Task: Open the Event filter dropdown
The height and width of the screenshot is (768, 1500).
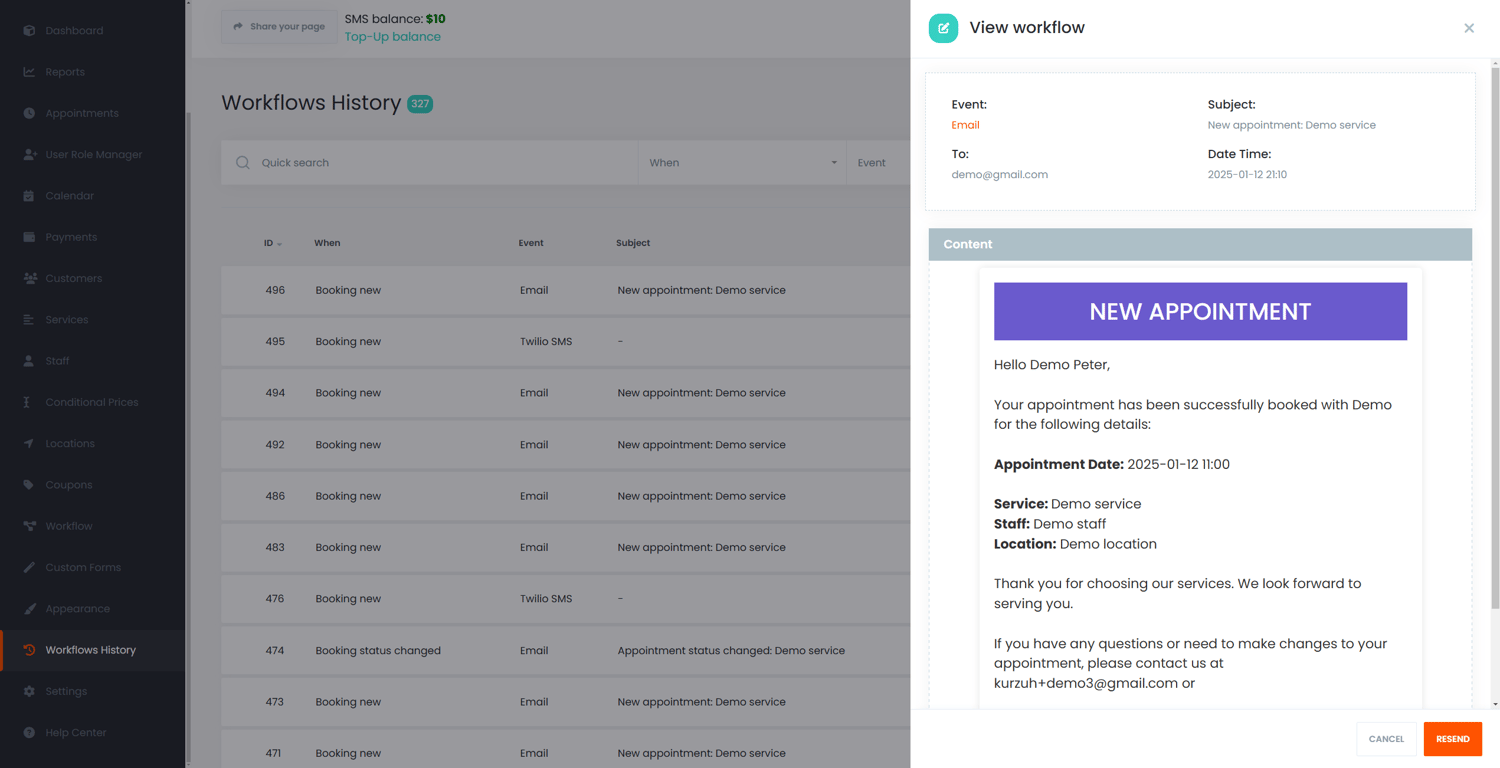Action: (x=876, y=163)
